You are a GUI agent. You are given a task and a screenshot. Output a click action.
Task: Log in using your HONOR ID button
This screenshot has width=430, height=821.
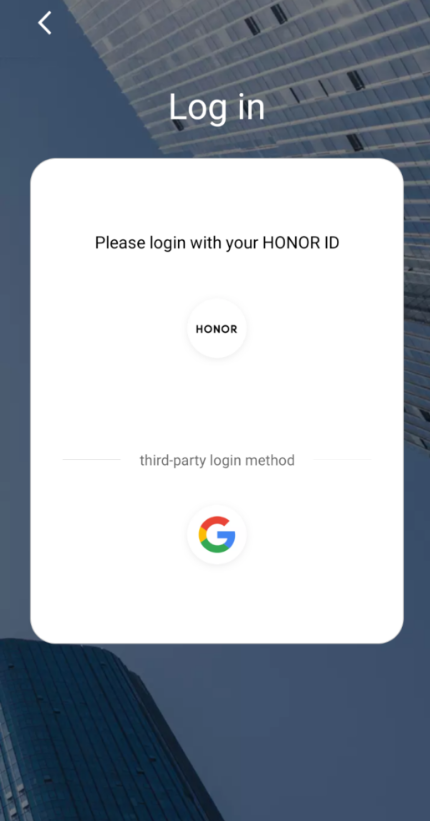coord(217,329)
